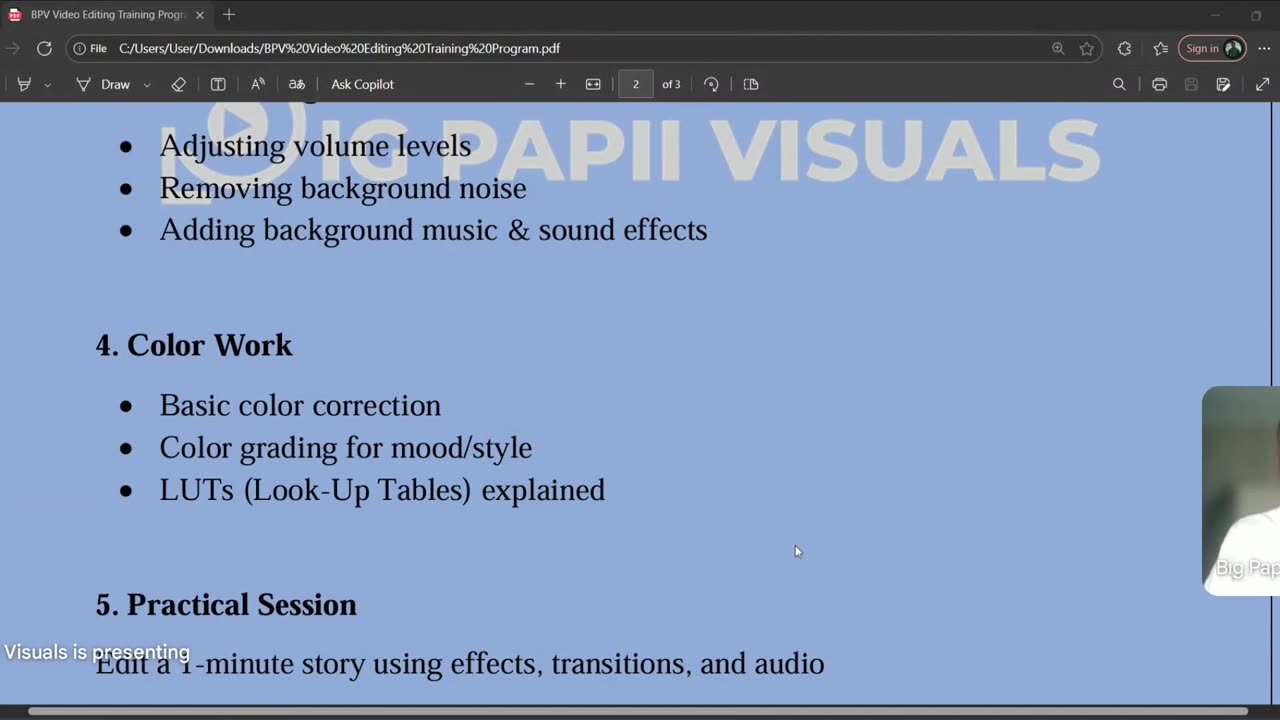
Task: Rotate the PDF page
Action: (711, 85)
